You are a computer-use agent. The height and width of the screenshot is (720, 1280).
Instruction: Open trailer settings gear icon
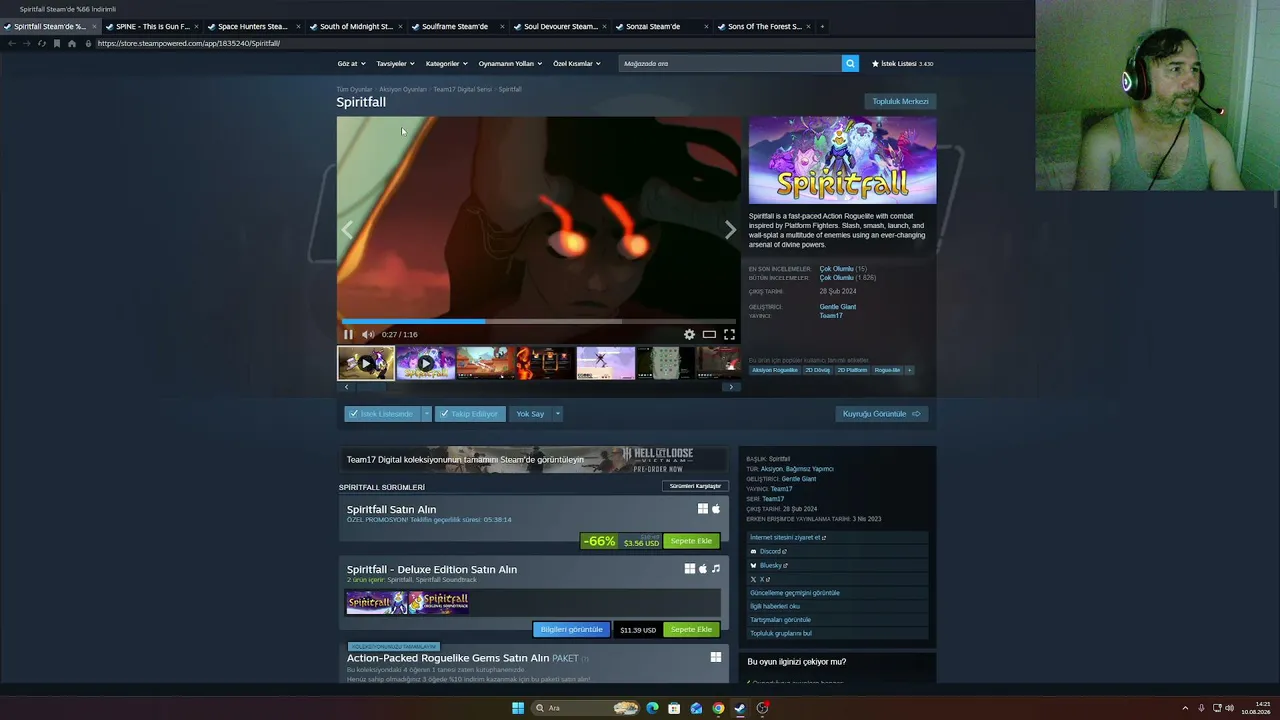[x=689, y=334]
